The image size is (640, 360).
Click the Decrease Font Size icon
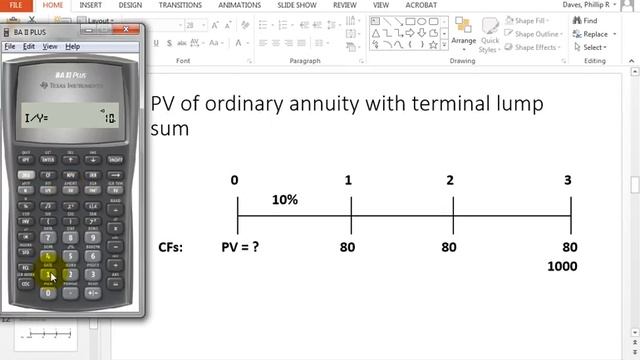click(228, 25)
